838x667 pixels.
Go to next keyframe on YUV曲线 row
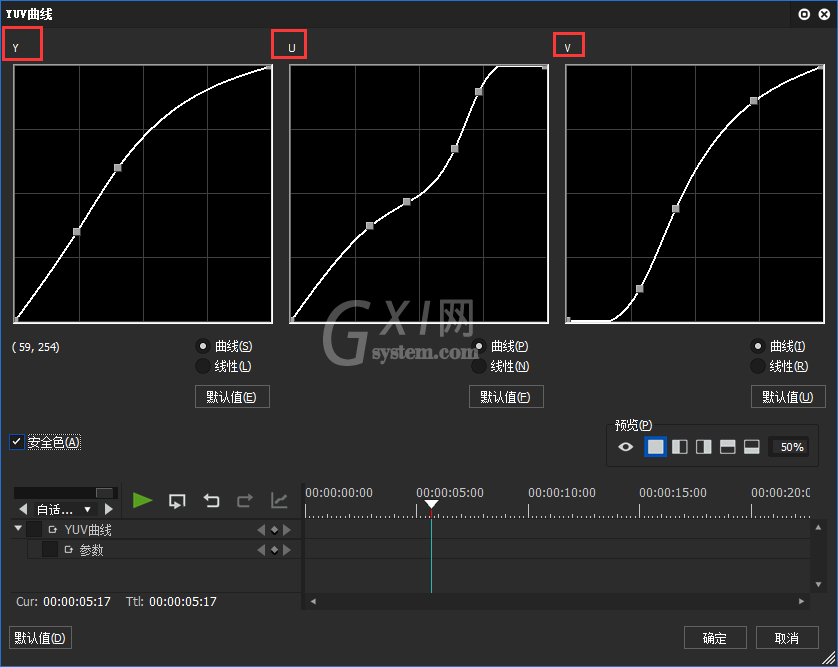(287, 530)
